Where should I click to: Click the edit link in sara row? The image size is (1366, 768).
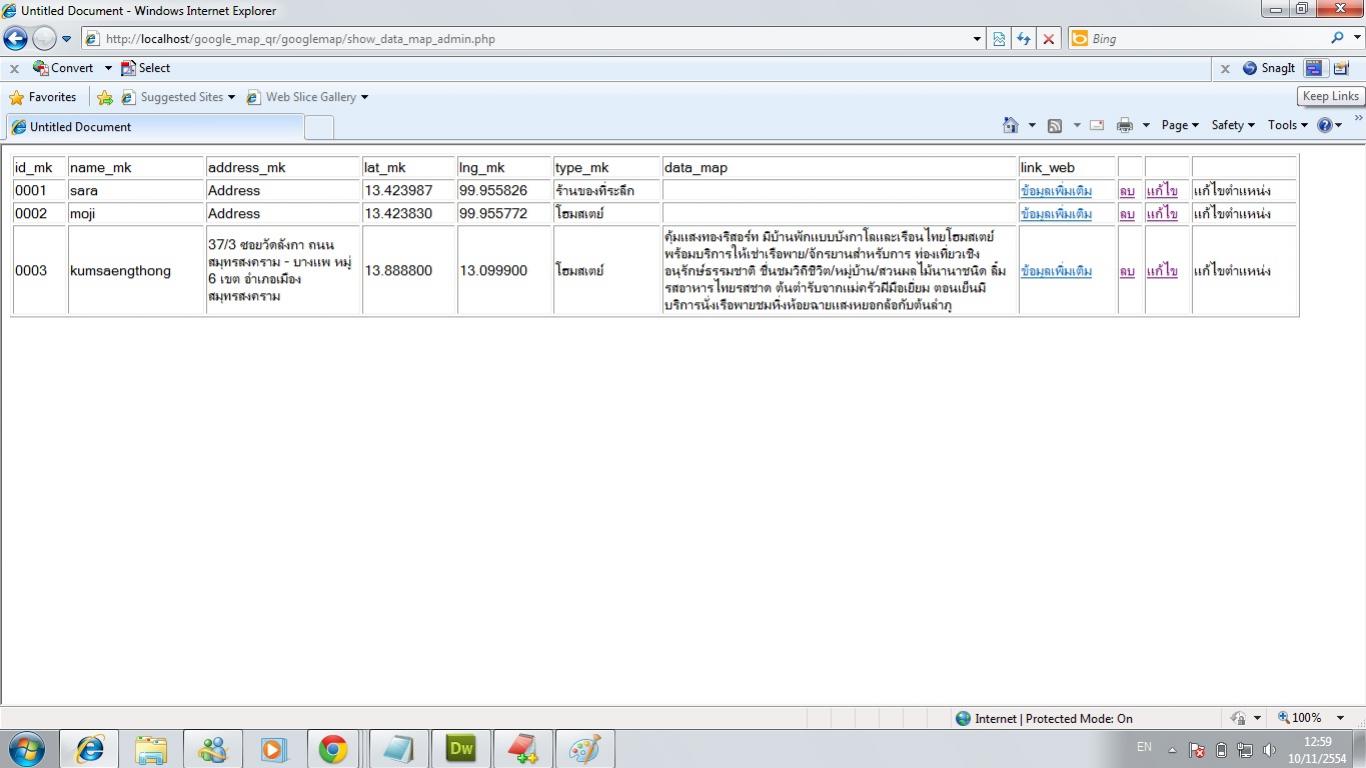(x=1162, y=190)
